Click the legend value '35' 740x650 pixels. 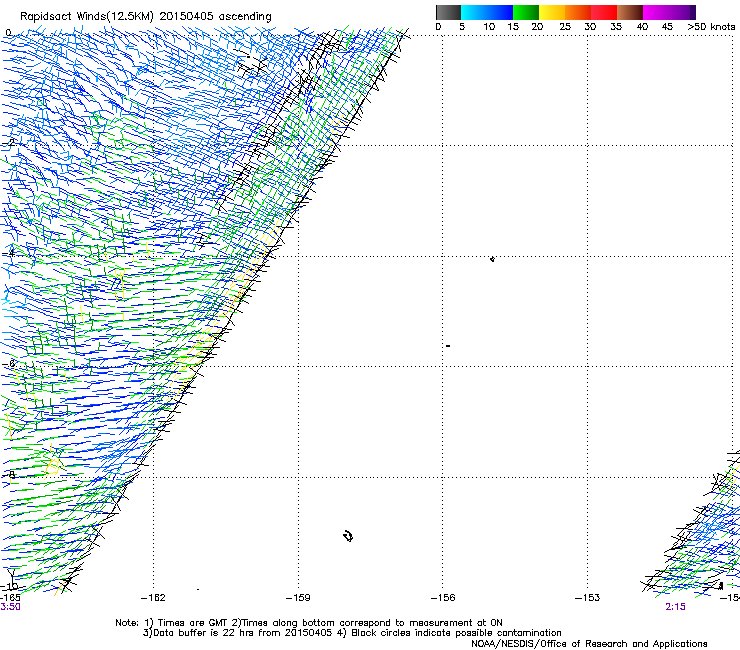(x=616, y=26)
